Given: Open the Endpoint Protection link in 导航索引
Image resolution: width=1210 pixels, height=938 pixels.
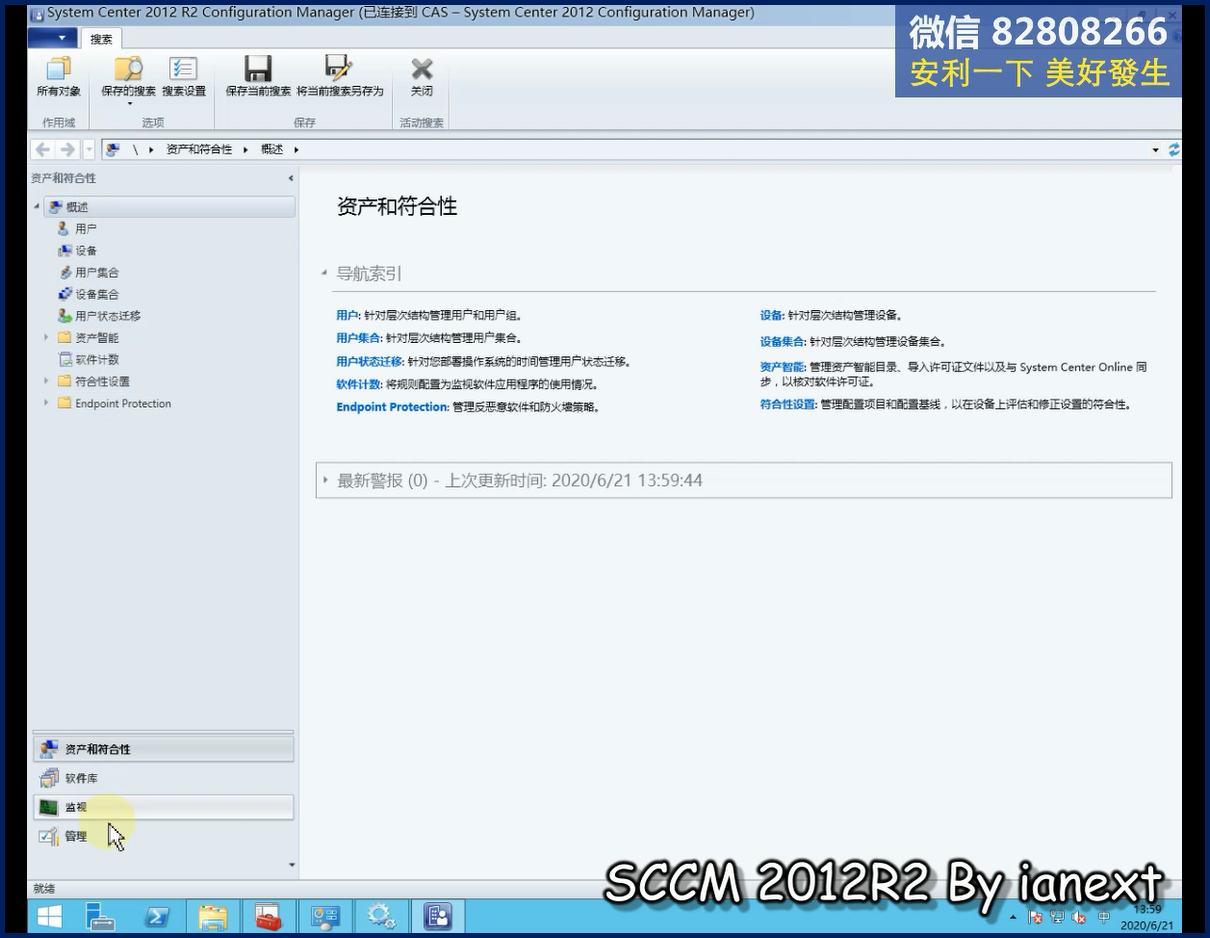Looking at the screenshot, I should click(391, 407).
